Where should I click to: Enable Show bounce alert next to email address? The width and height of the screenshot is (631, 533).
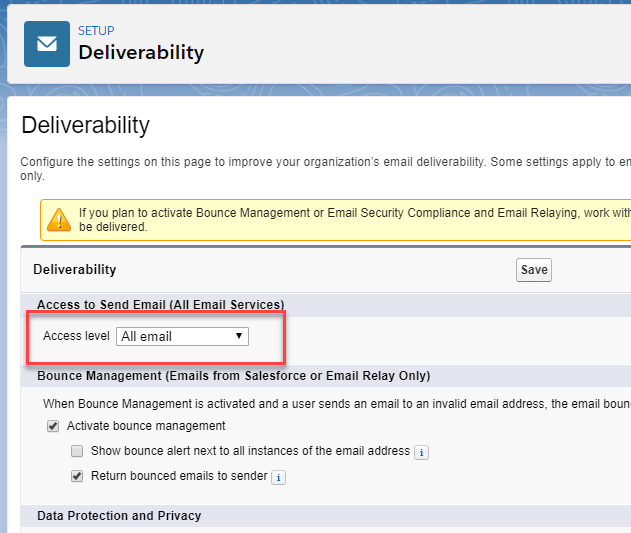(77, 451)
